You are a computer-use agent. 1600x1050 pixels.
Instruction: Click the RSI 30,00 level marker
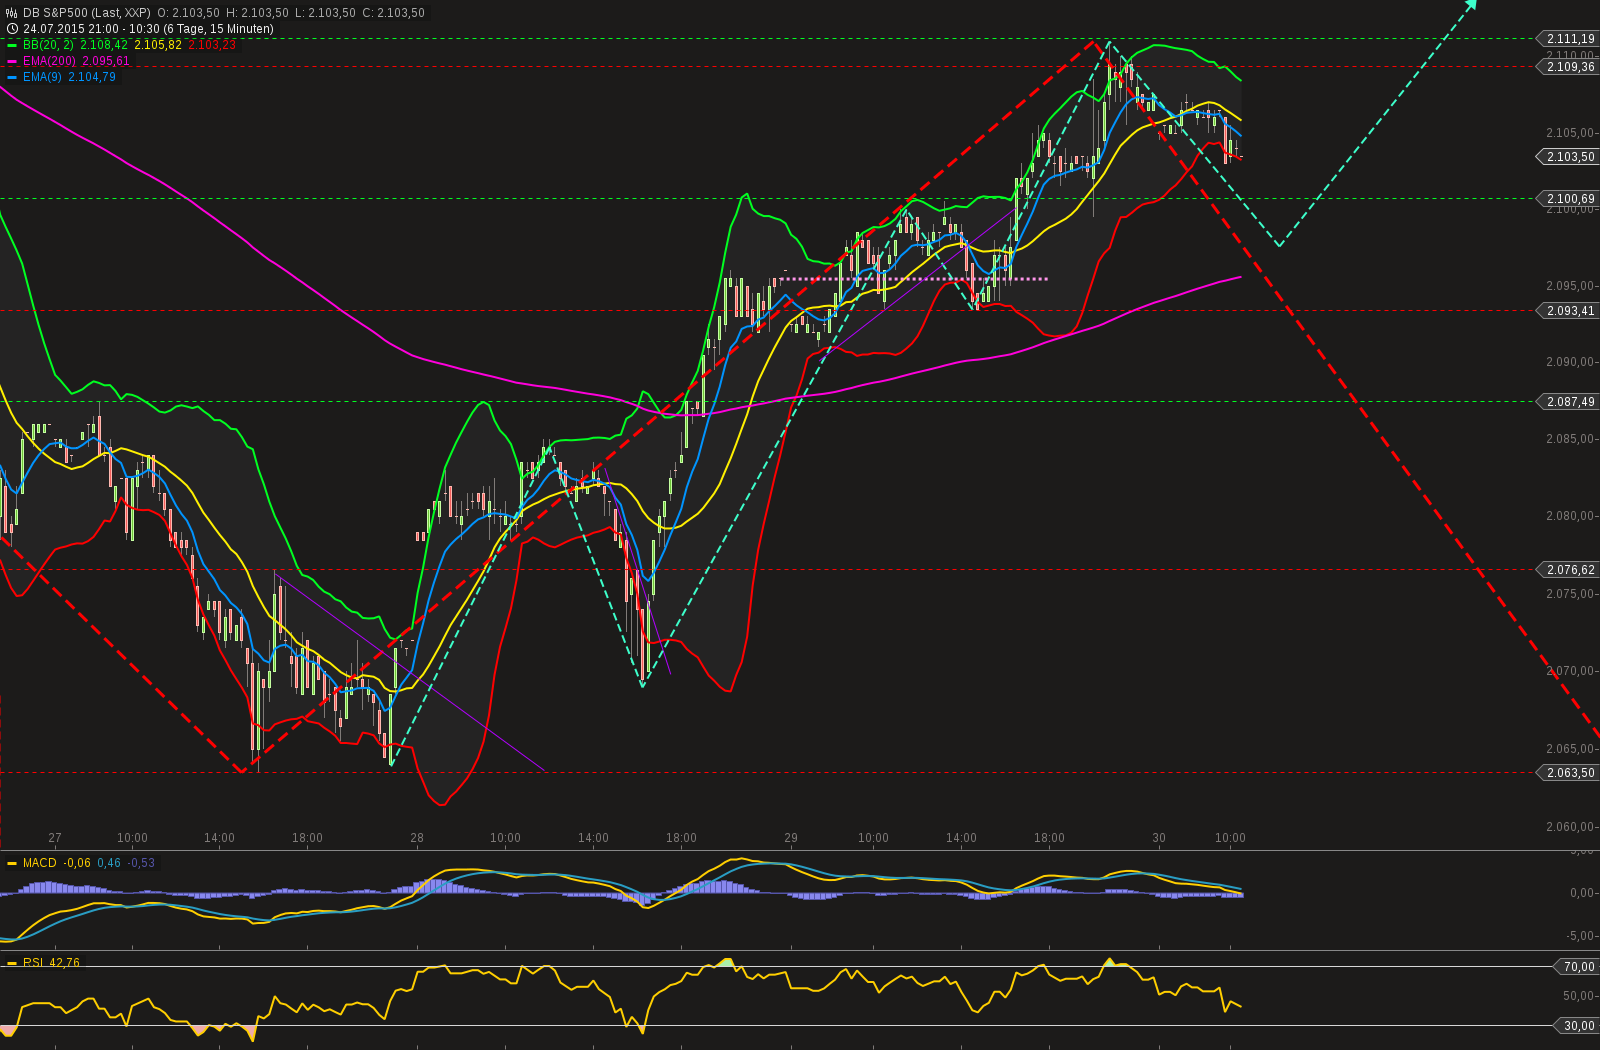click(x=1577, y=1026)
